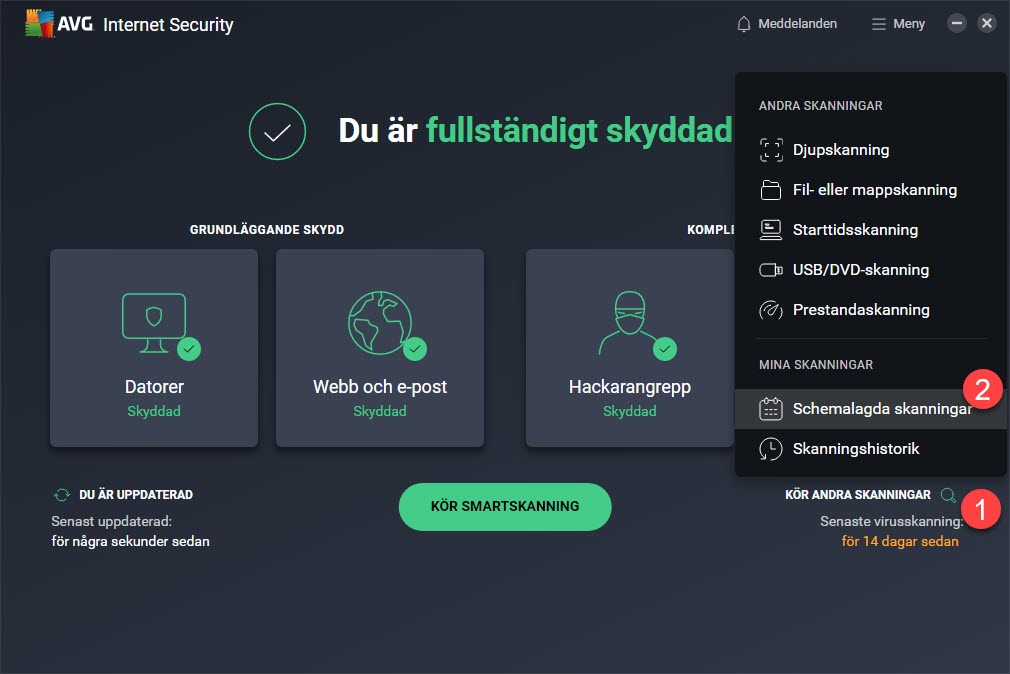This screenshot has width=1010, height=674.
Task: Open the Datorer protection tile
Action: (154, 348)
